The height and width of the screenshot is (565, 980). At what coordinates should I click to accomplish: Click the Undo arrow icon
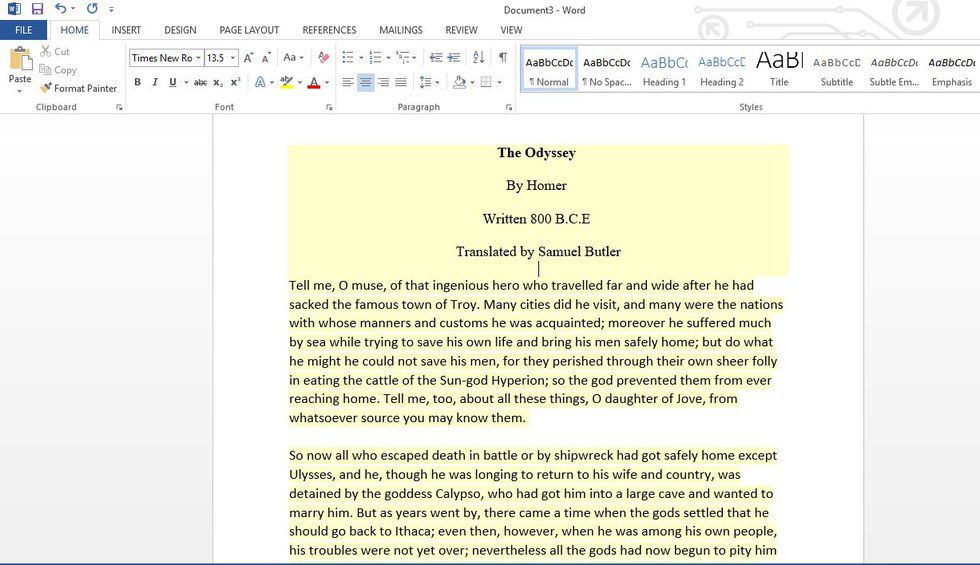click(60, 9)
